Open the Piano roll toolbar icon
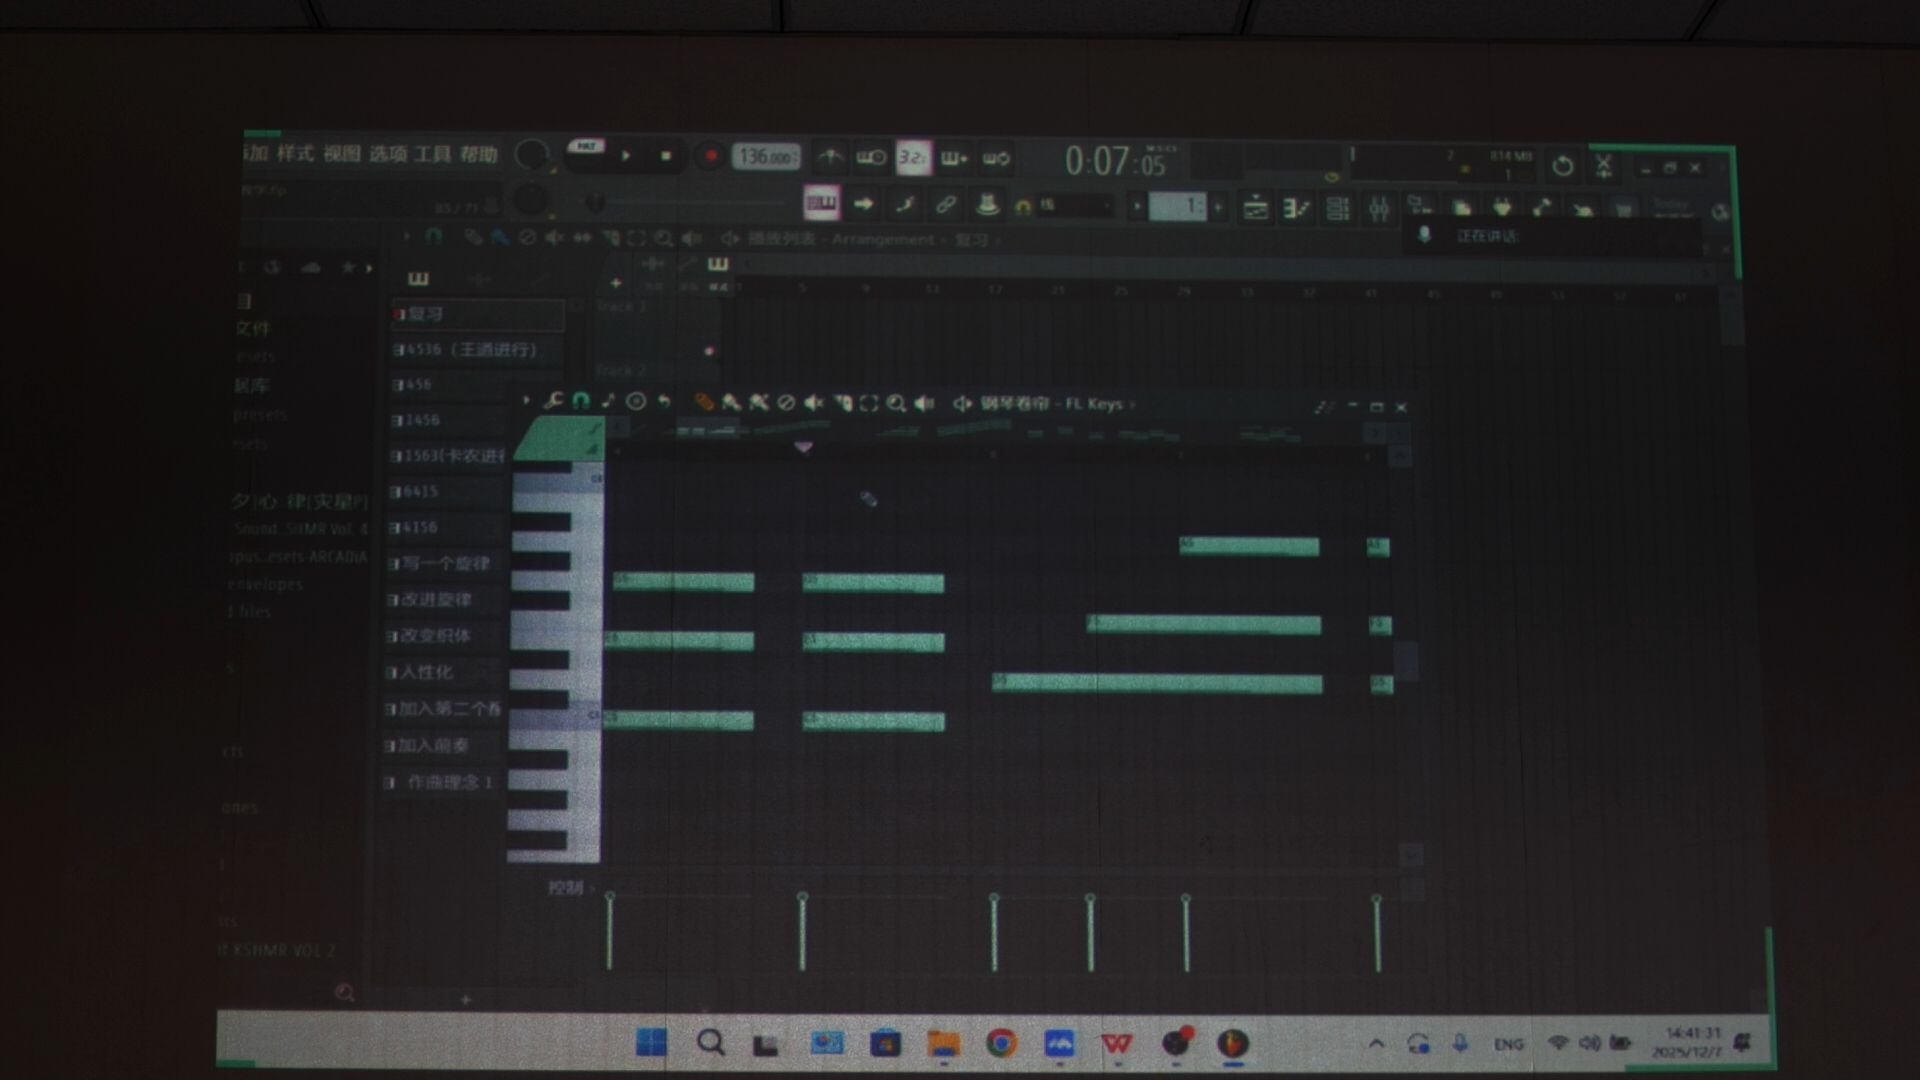This screenshot has width=1920, height=1080. click(x=1296, y=208)
